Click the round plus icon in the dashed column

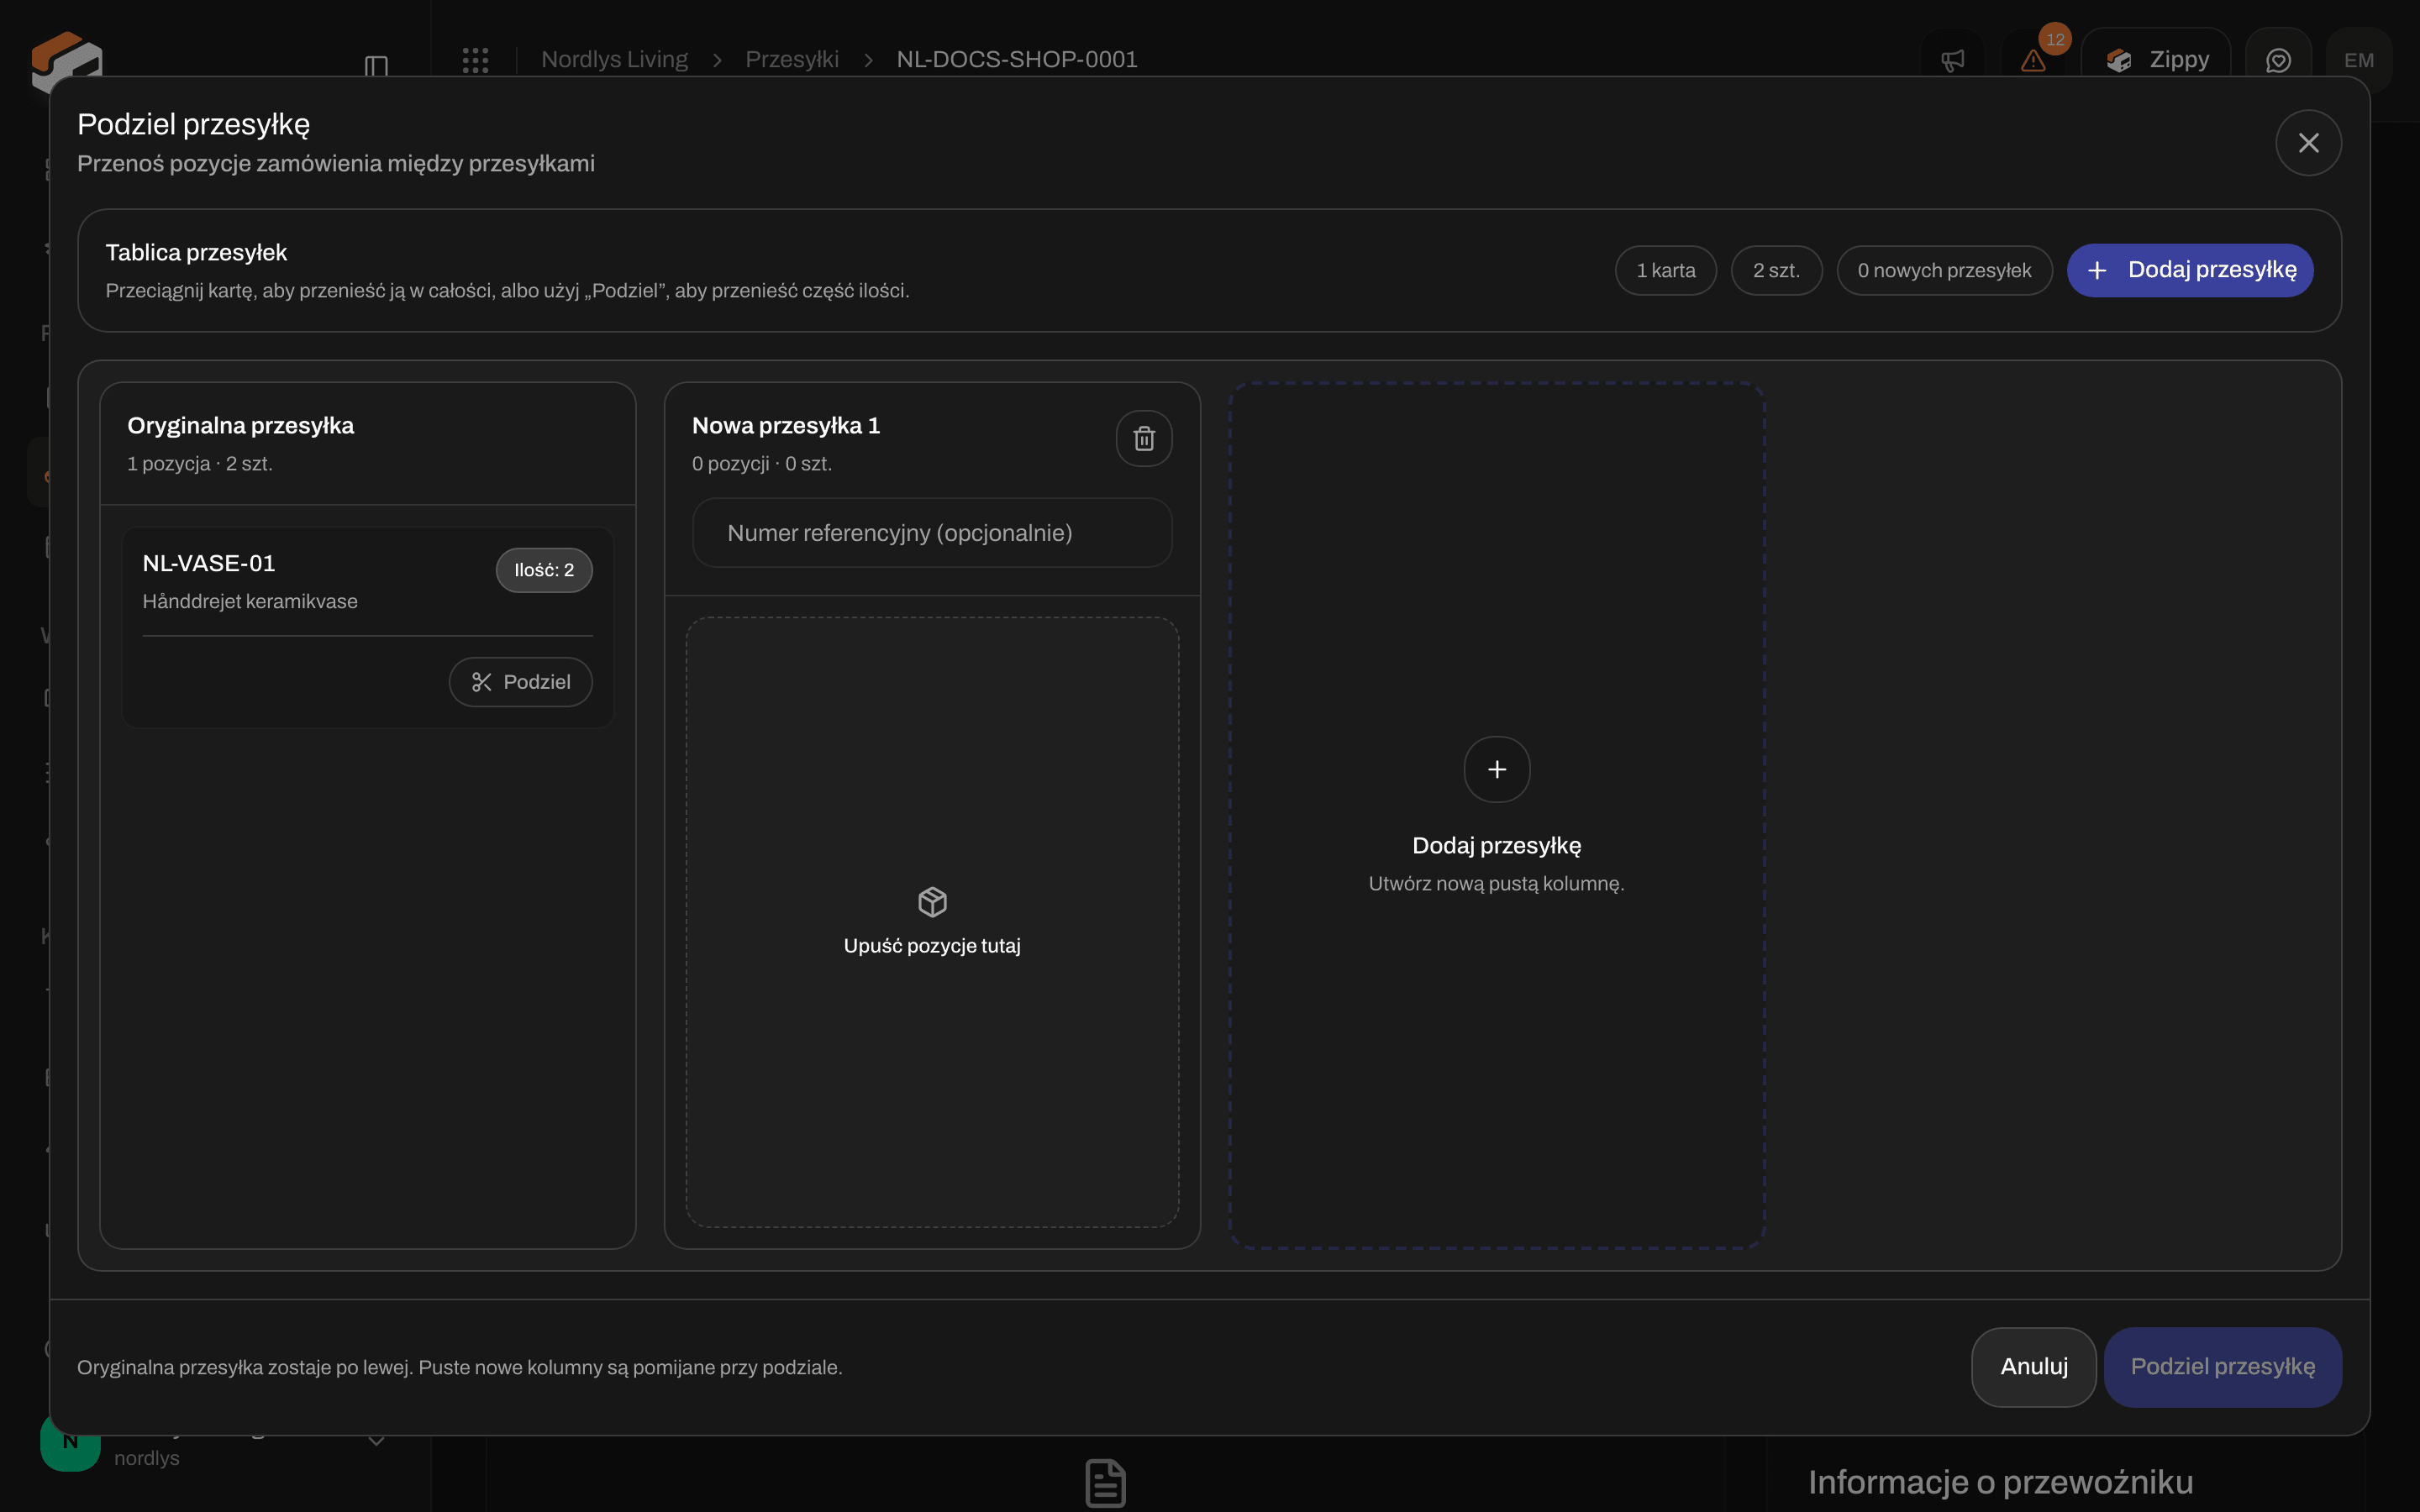(x=1496, y=769)
